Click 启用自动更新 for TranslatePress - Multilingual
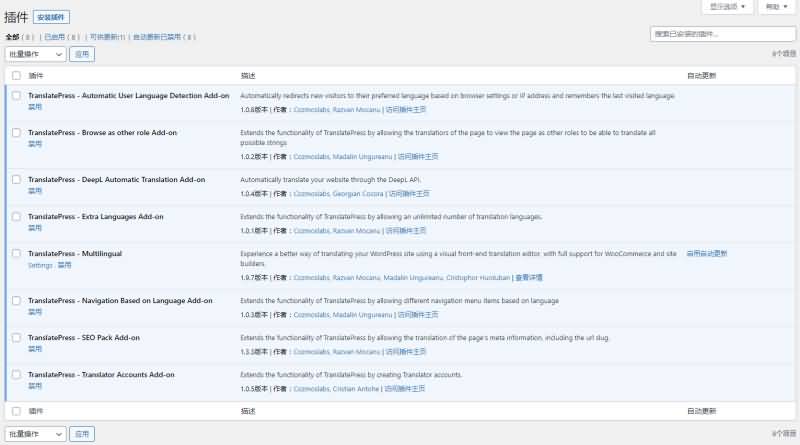Screen dimensions: 800x445 (707, 254)
